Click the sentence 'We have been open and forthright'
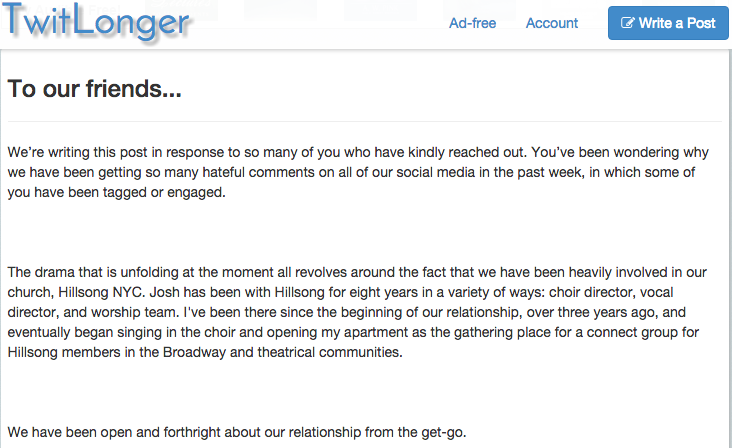Image resolution: width=732 pixels, height=448 pixels. coord(237,432)
